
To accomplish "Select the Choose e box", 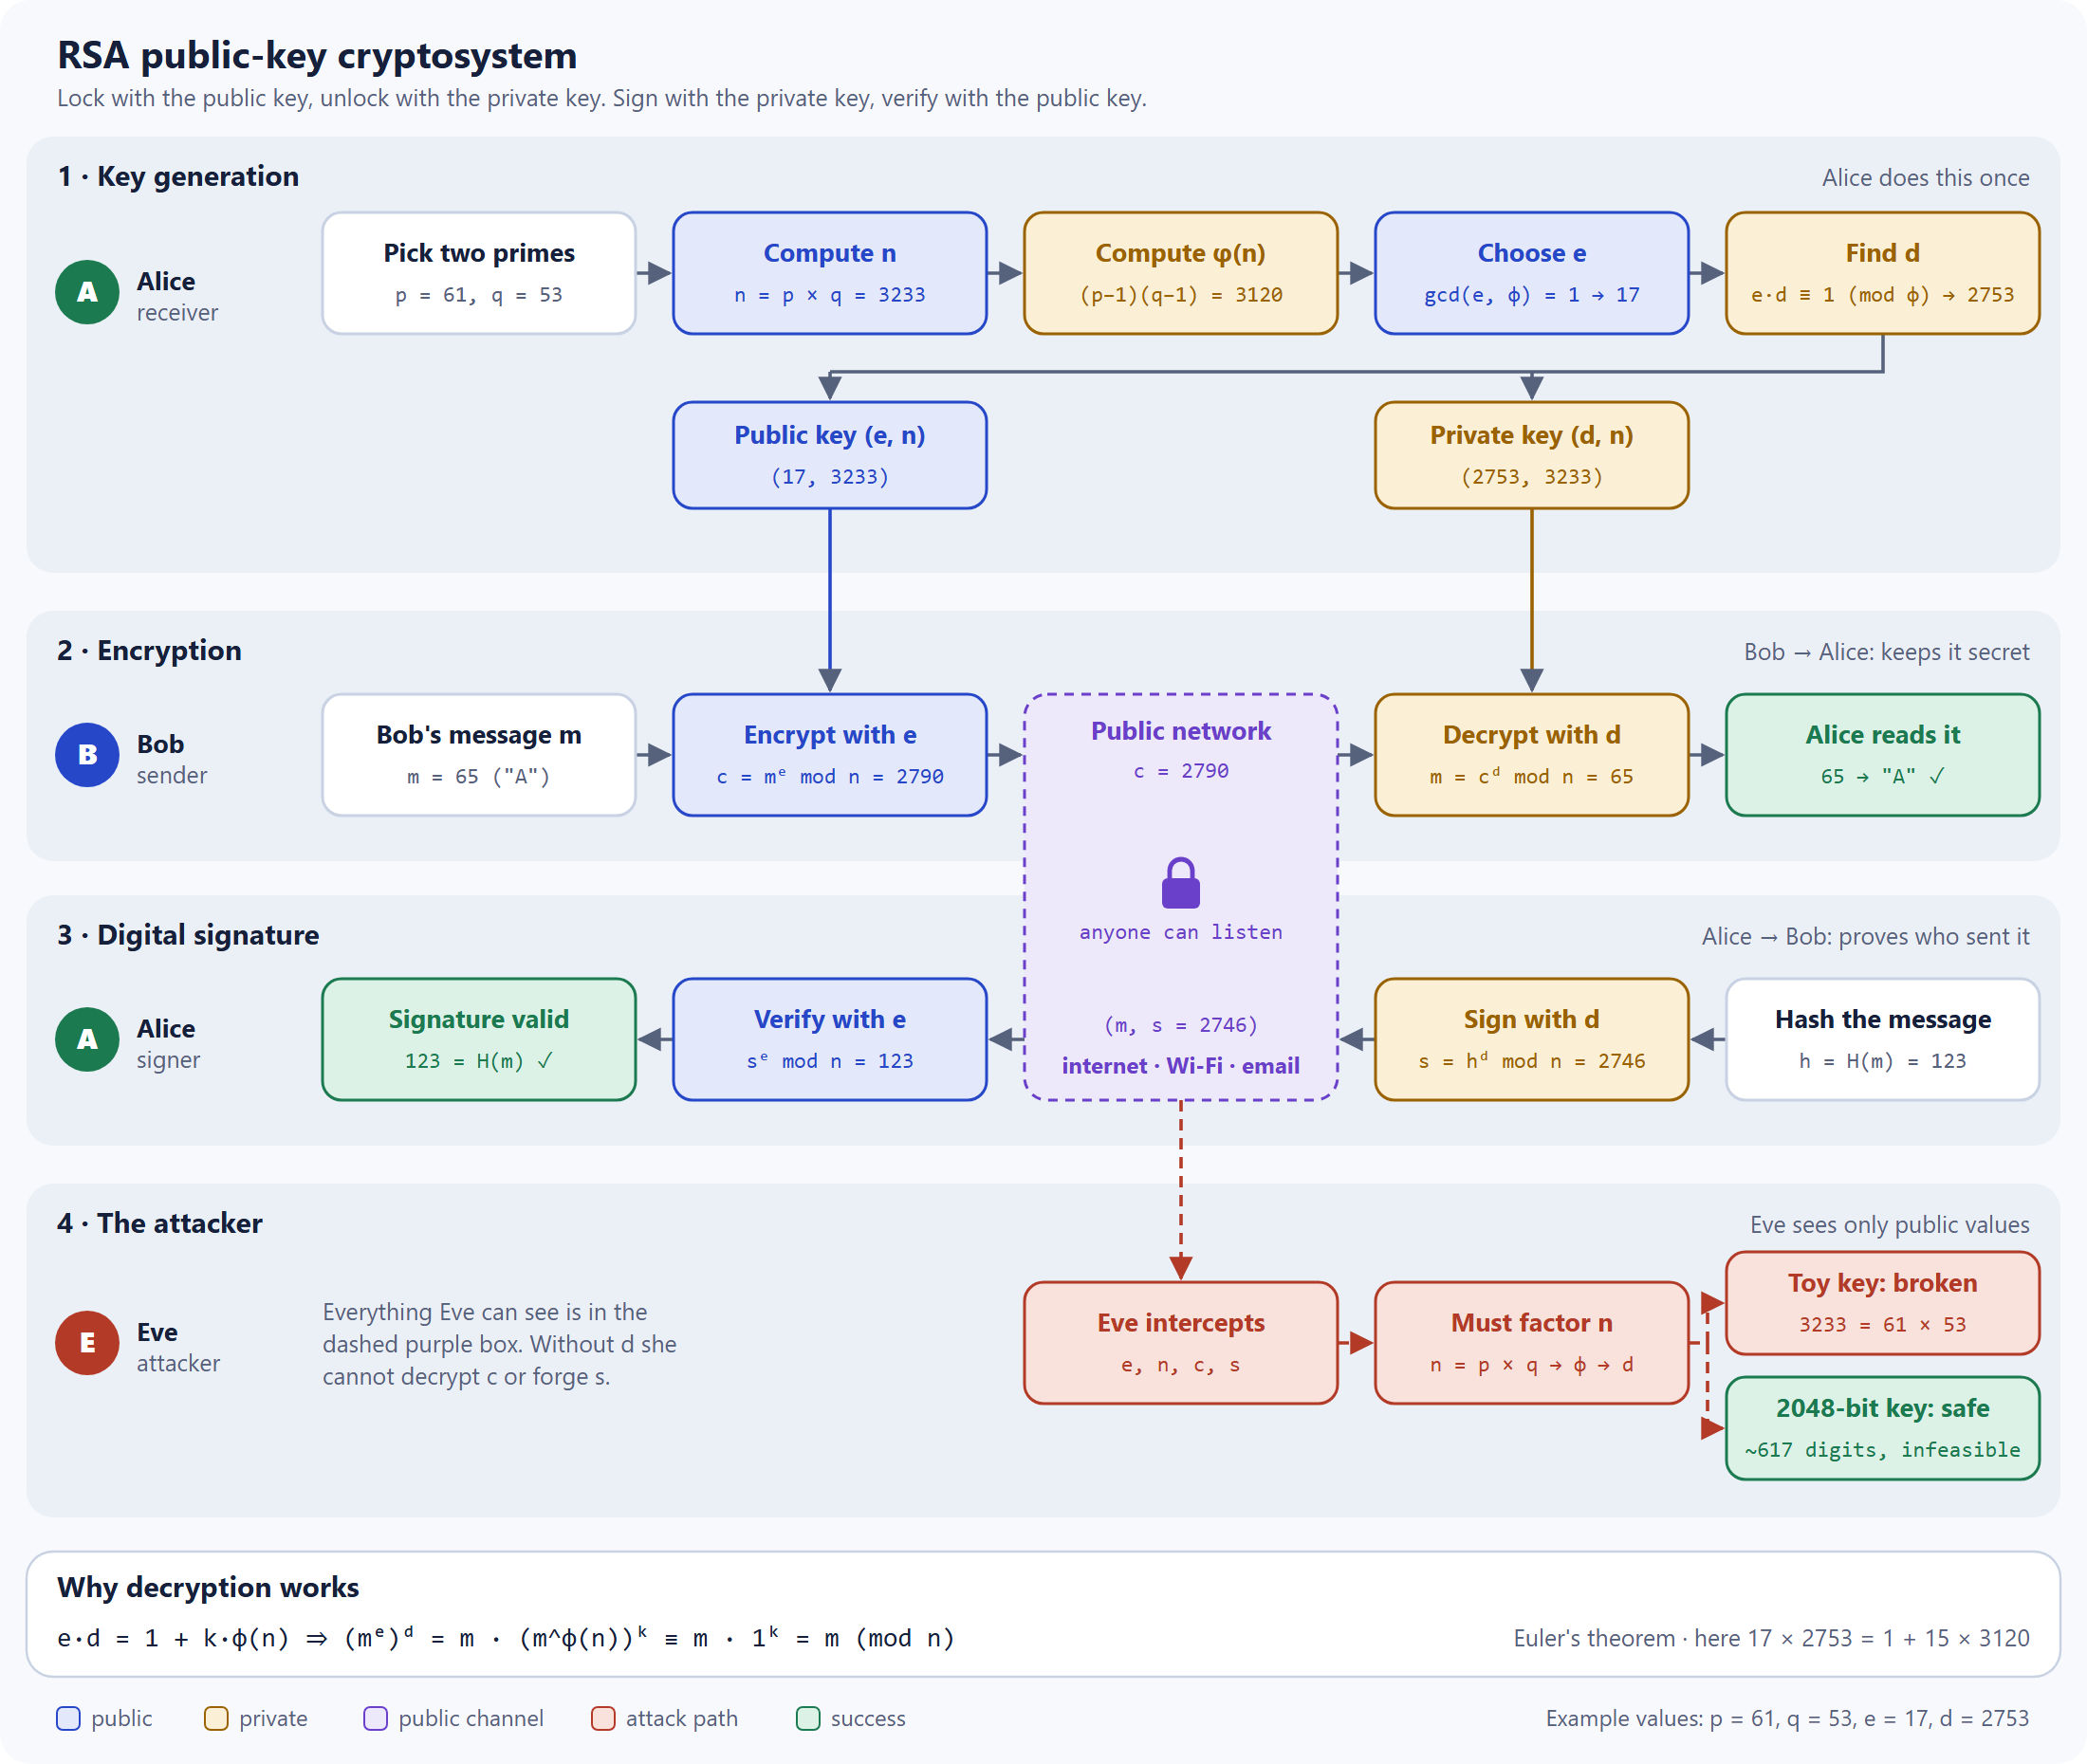I will pyautogui.click(x=1532, y=273).
